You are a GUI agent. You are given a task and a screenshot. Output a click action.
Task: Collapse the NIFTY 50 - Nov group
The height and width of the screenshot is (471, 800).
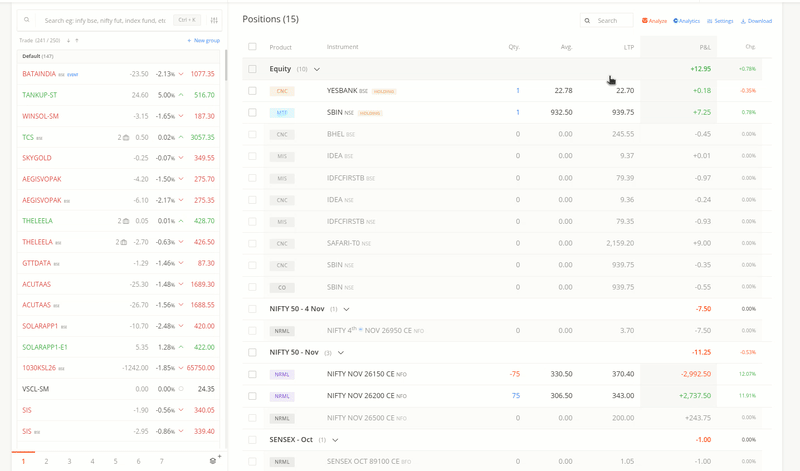point(341,353)
